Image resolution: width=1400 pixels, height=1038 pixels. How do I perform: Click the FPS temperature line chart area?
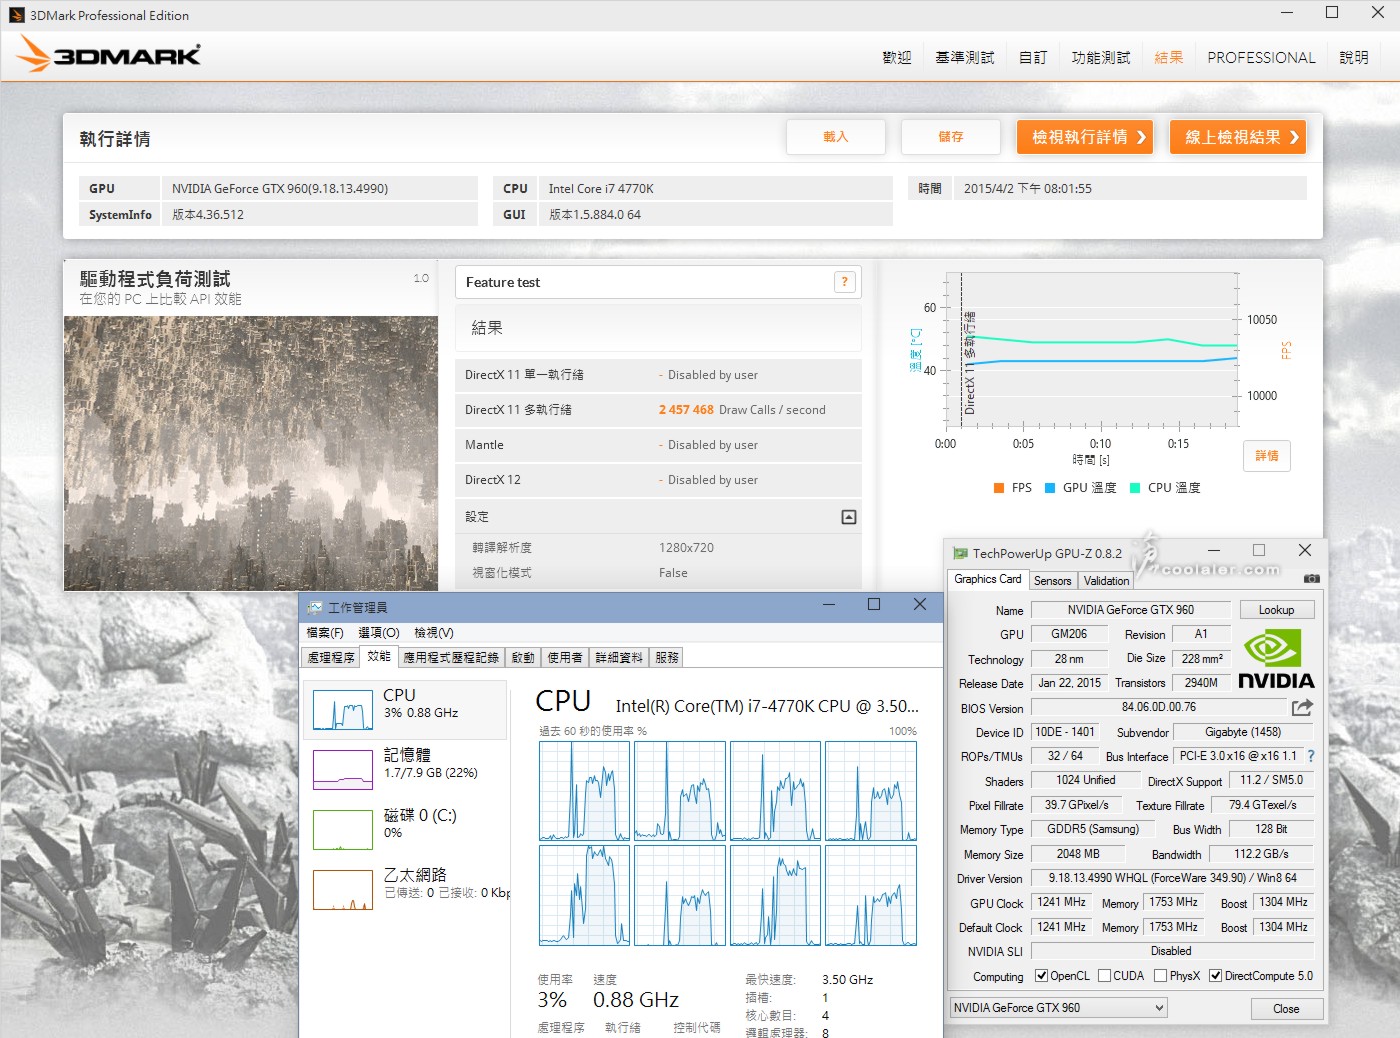coord(1092,350)
